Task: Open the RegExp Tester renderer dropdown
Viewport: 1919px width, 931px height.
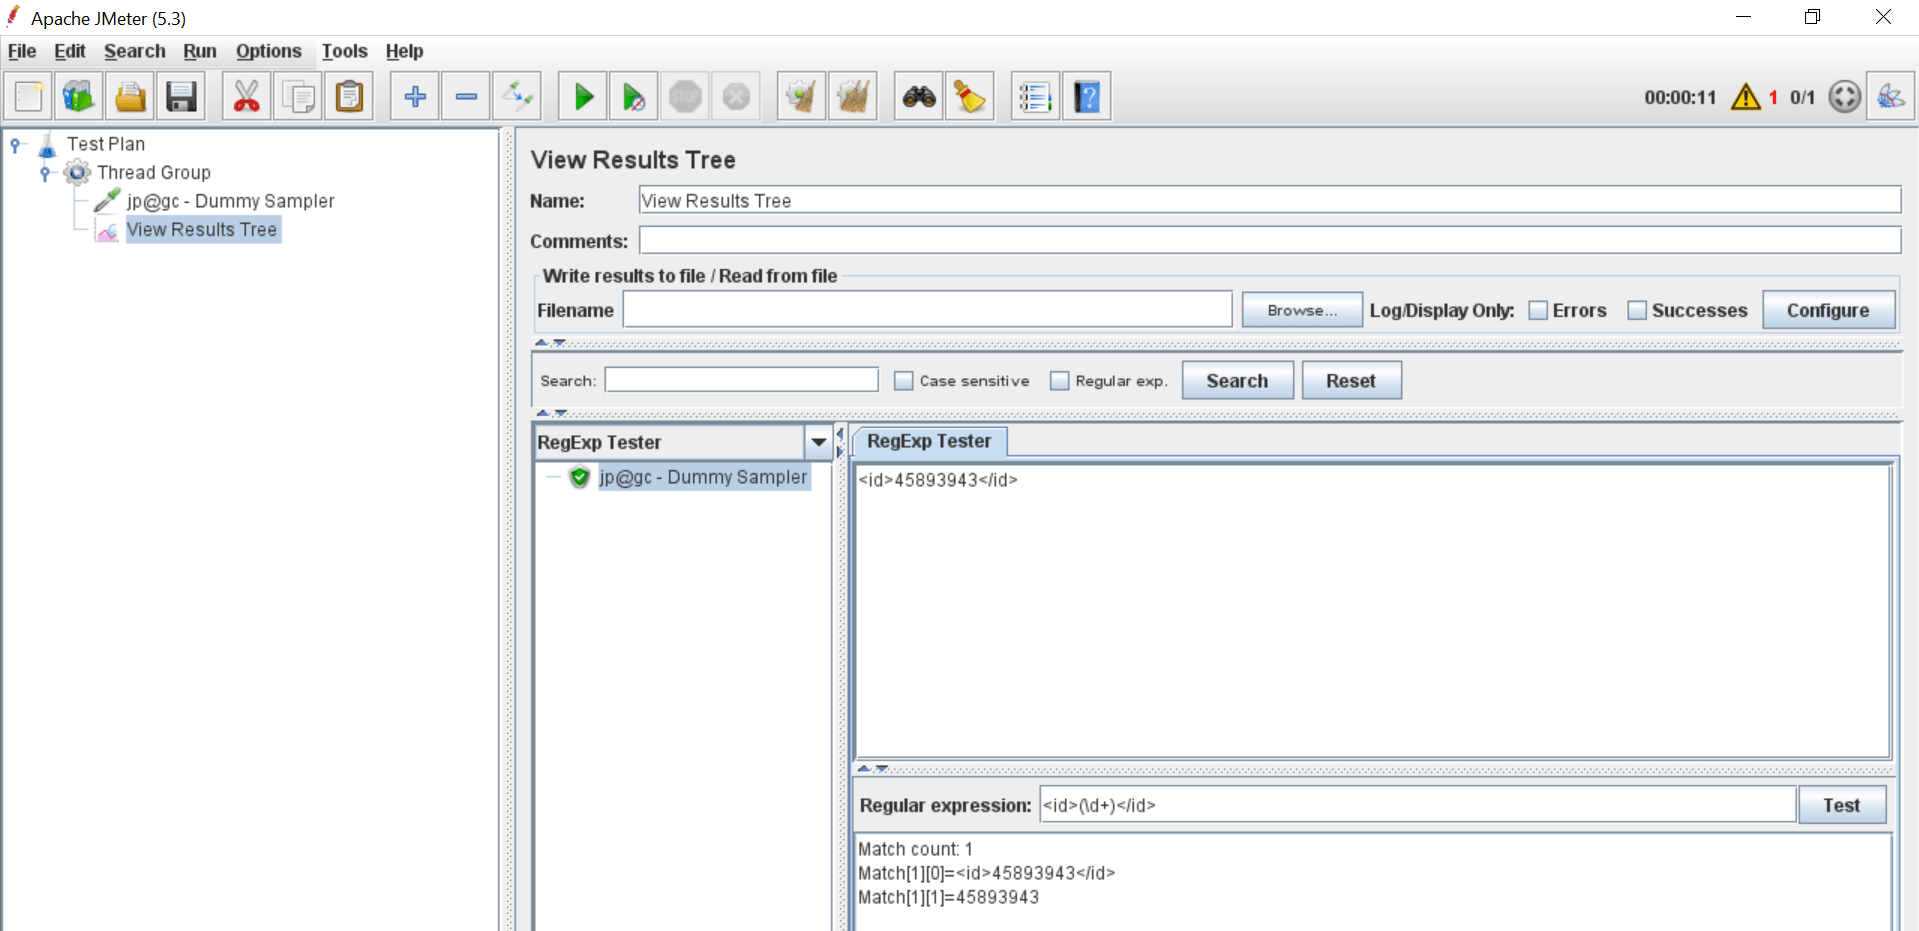Action: (818, 442)
